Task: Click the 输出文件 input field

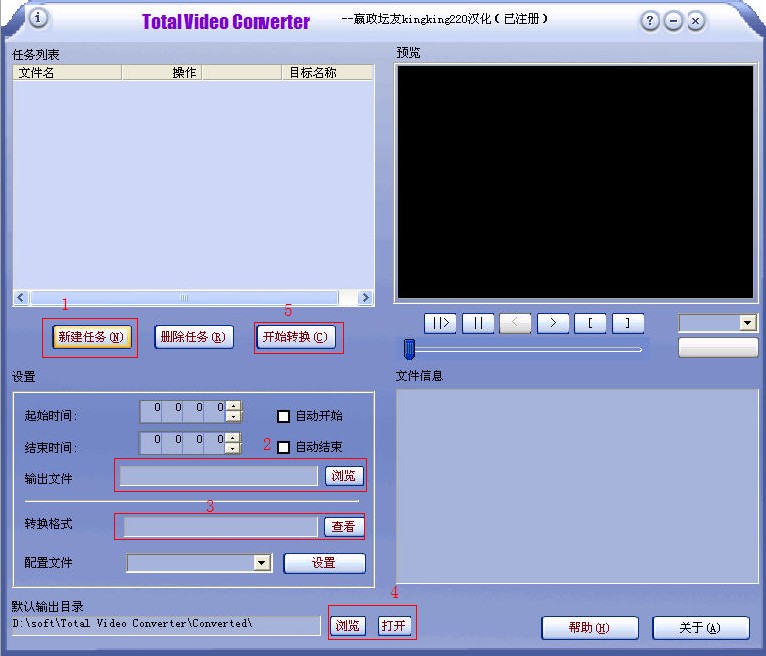Action: coord(219,476)
